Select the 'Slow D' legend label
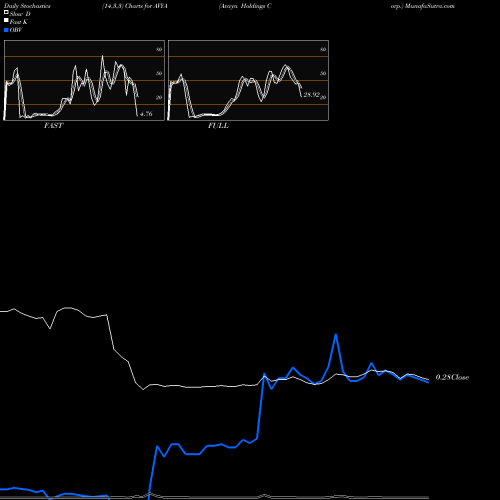This screenshot has height=500, width=500. 20,14
